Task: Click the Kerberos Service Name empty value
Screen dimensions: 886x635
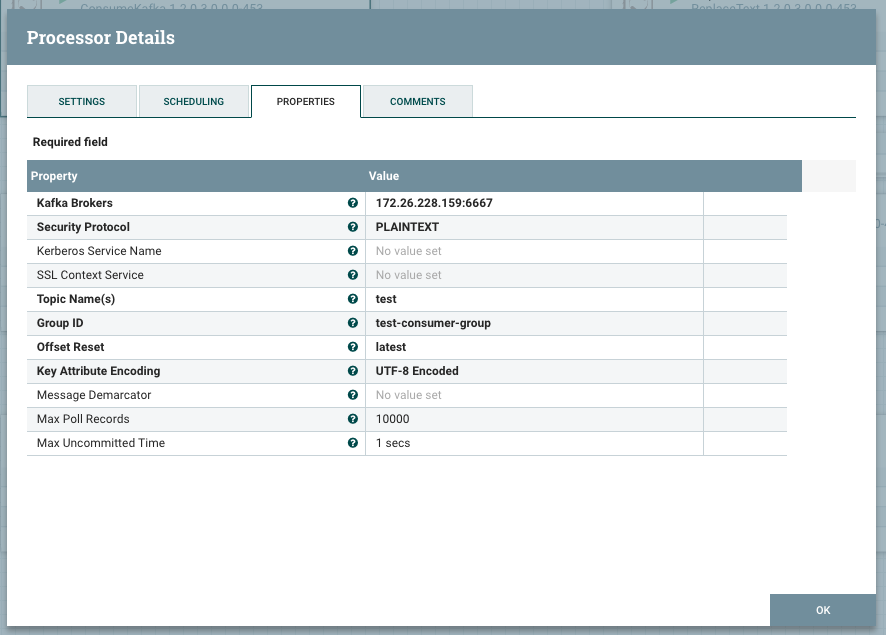Action: click(409, 251)
